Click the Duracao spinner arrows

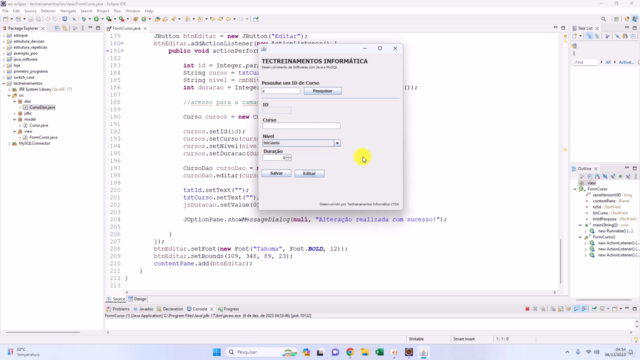click(x=289, y=158)
